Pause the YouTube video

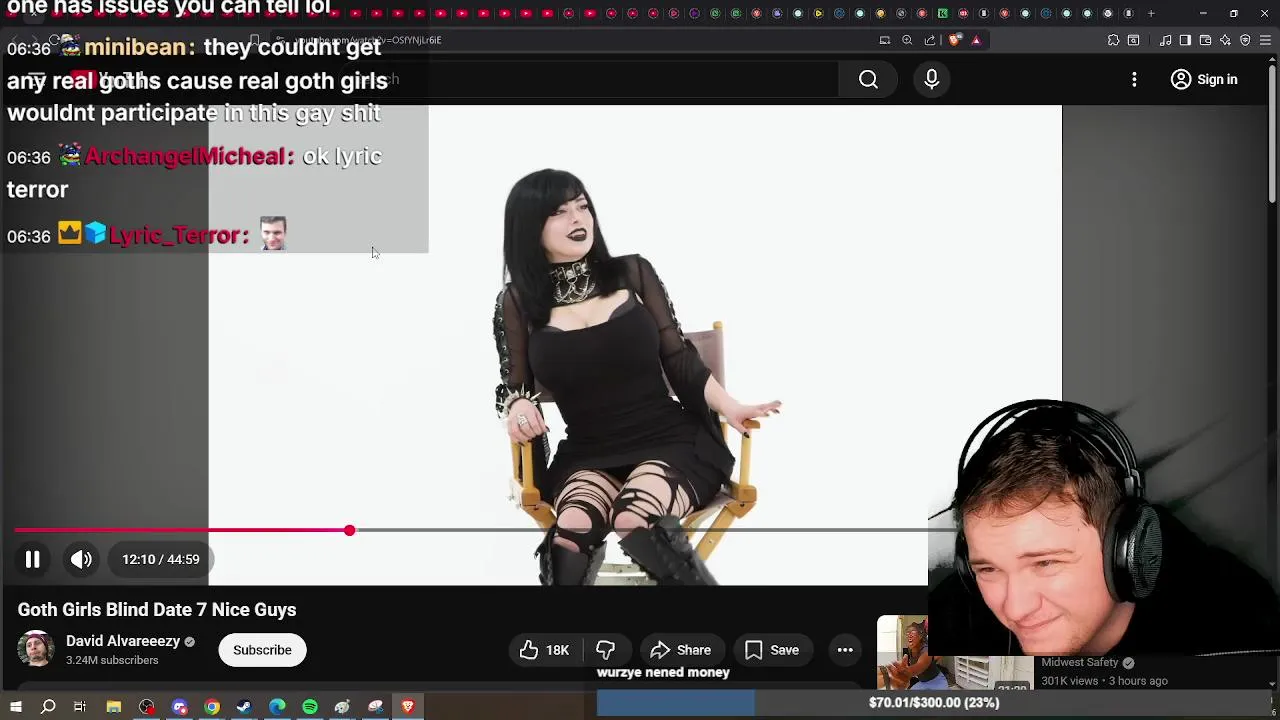(32, 560)
